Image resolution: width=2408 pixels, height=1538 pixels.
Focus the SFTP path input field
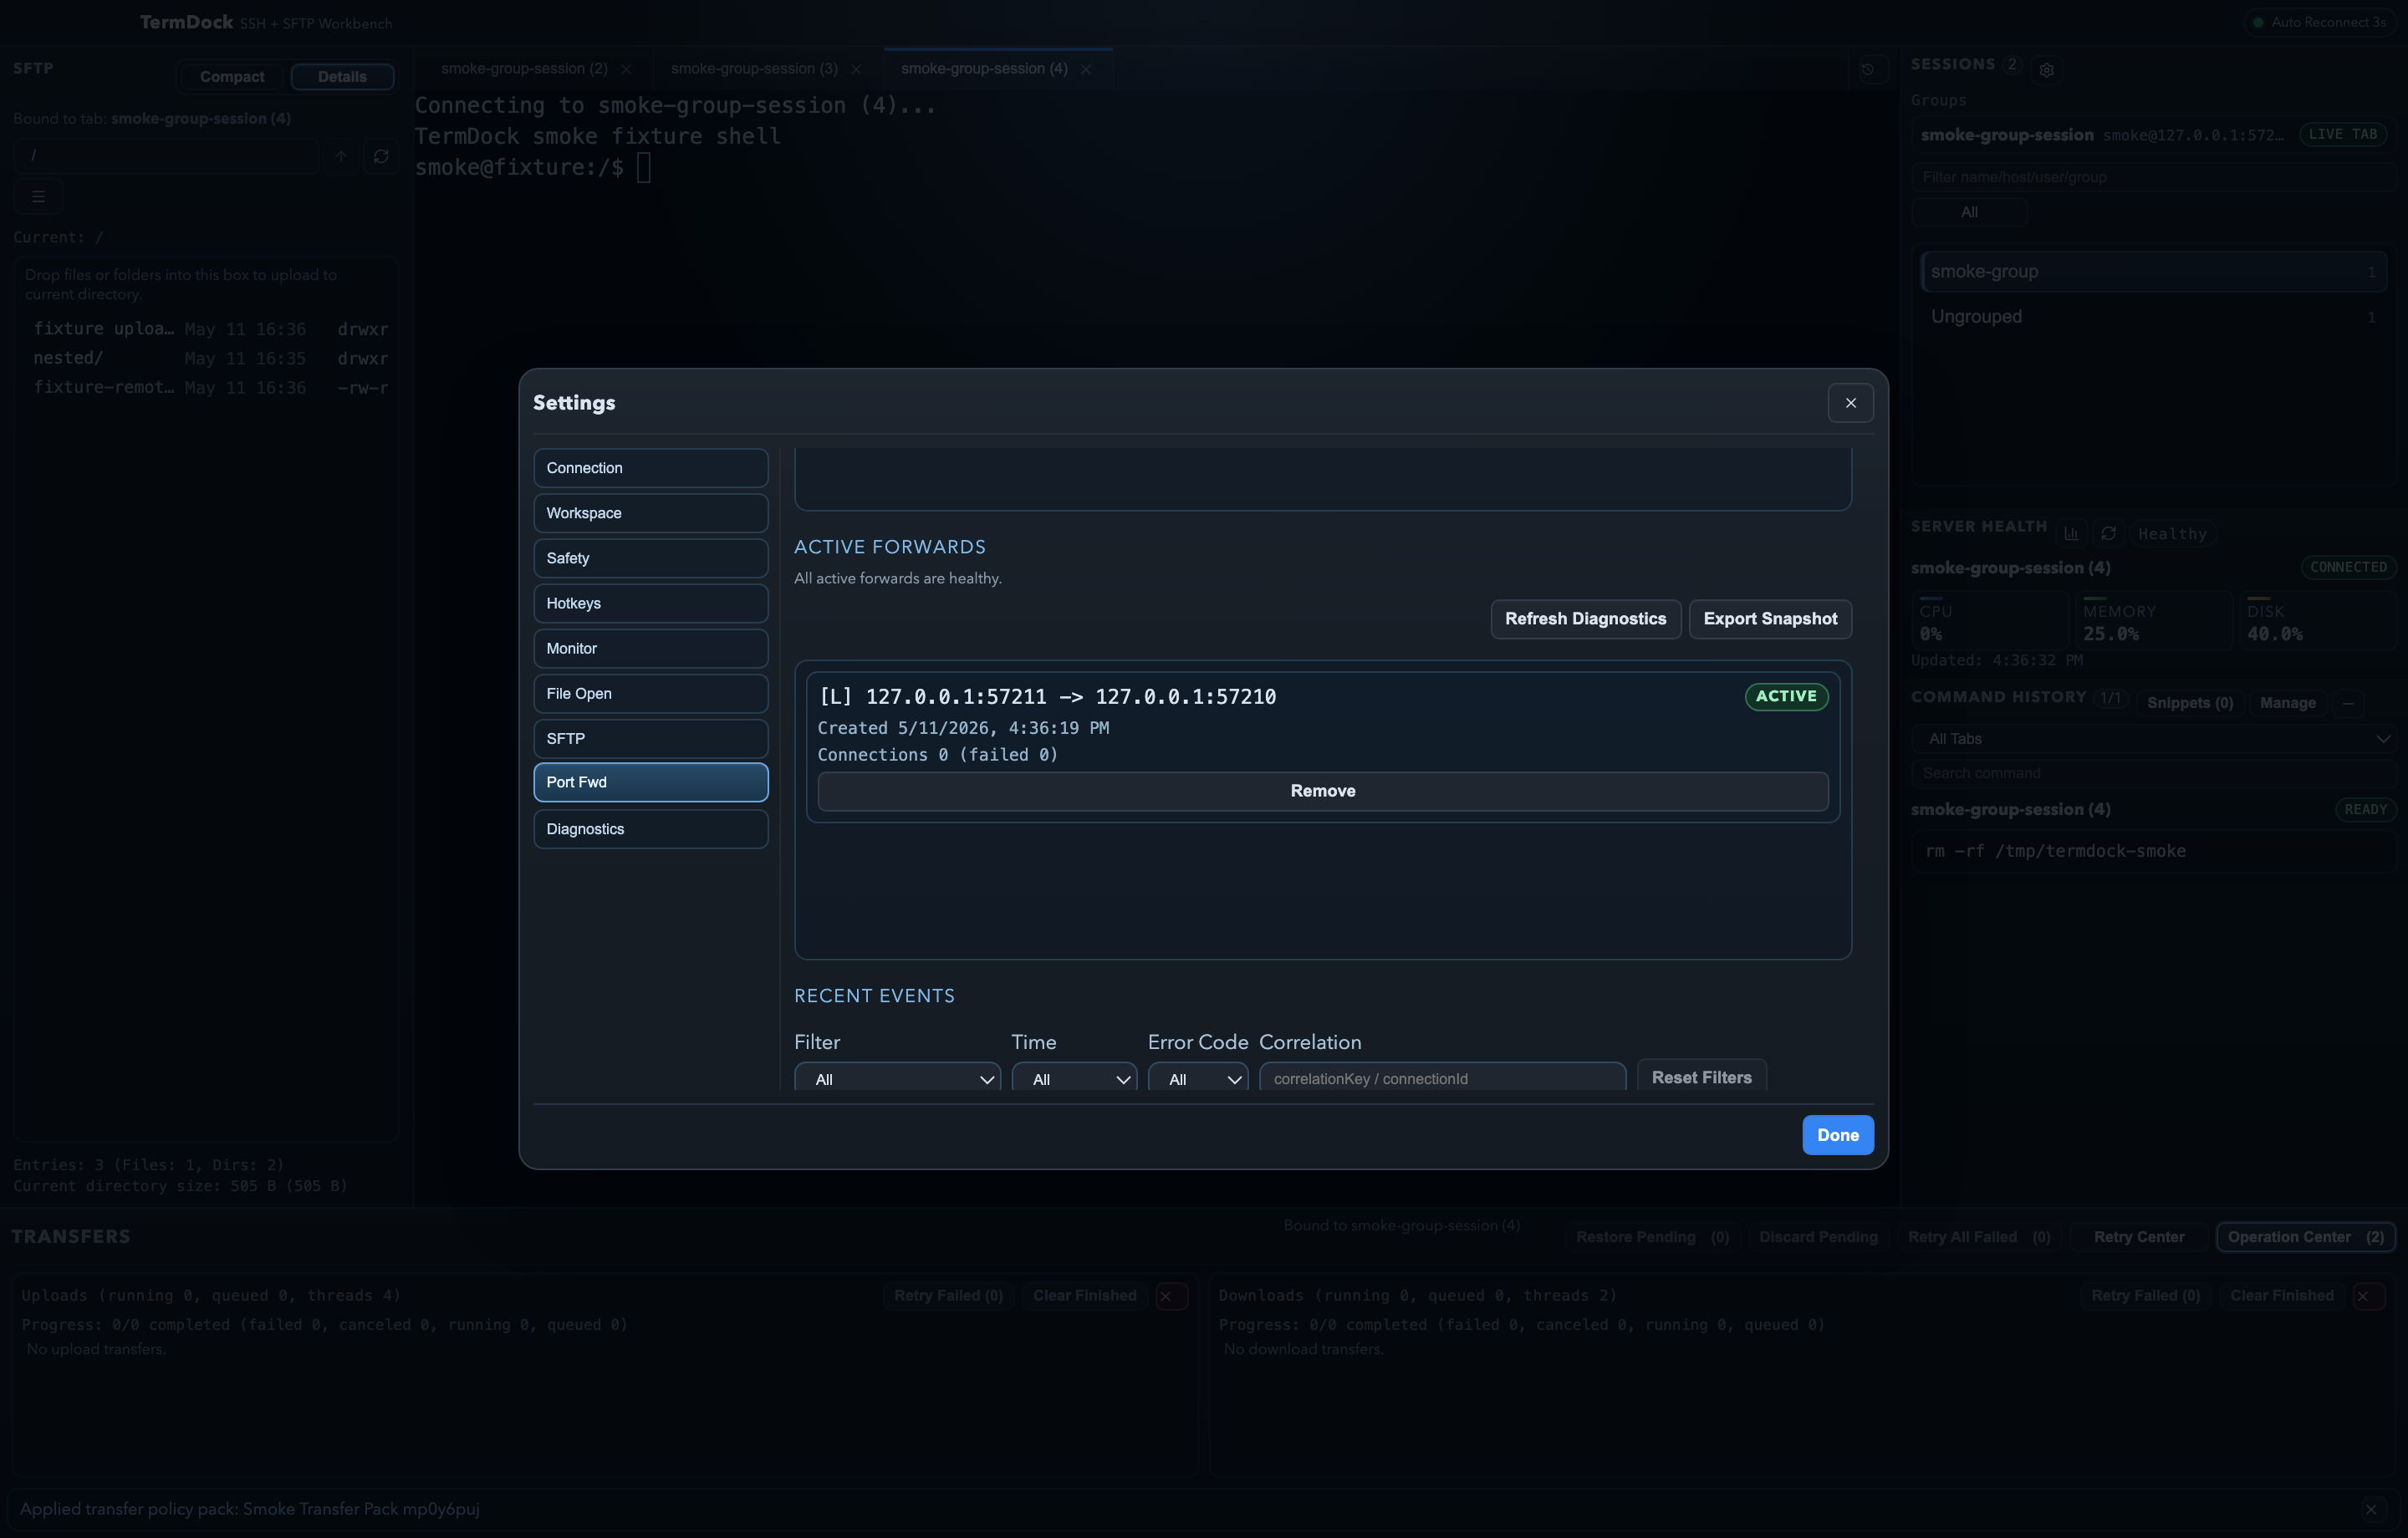coord(165,156)
